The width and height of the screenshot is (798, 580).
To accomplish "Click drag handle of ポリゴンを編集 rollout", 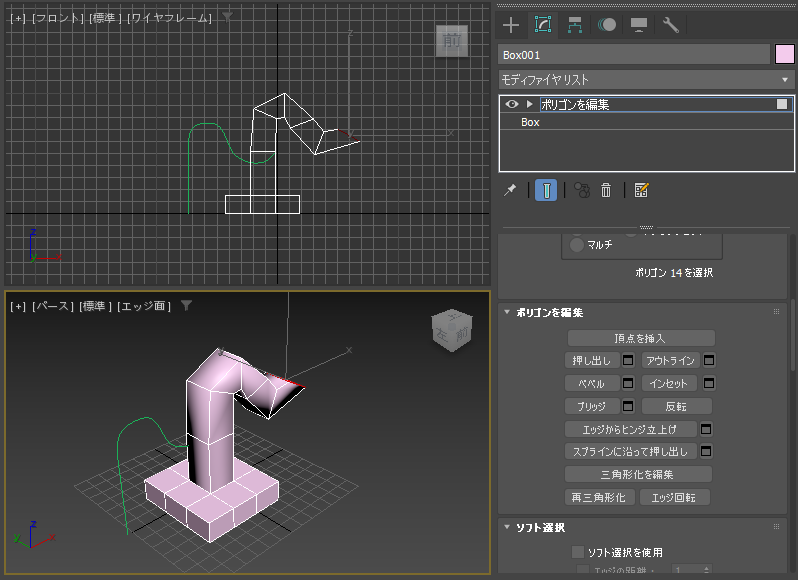I will (x=776, y=312).
